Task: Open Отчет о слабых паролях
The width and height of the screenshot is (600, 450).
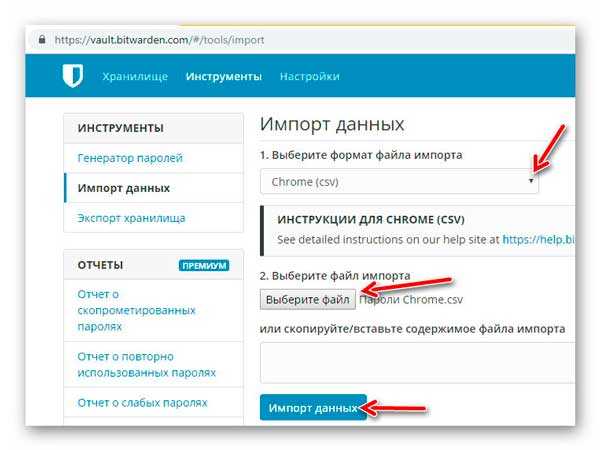Action: [x=142, y=403]
